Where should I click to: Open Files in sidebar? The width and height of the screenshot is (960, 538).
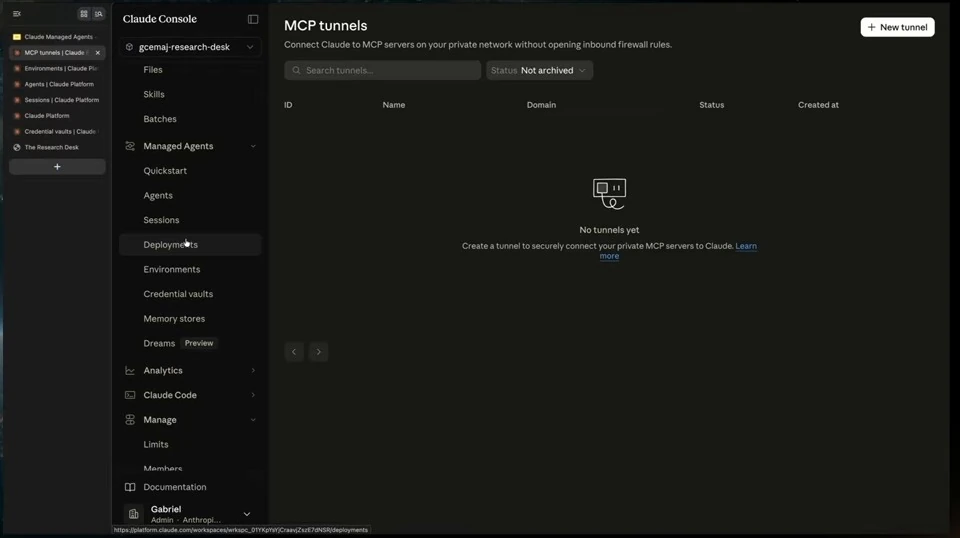pyautogui.click(x=153, y=70)
